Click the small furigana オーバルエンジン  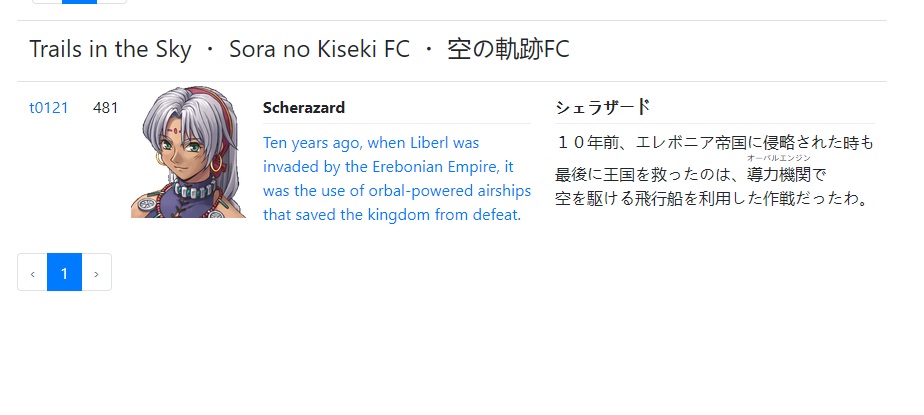[x=778, y=158]
